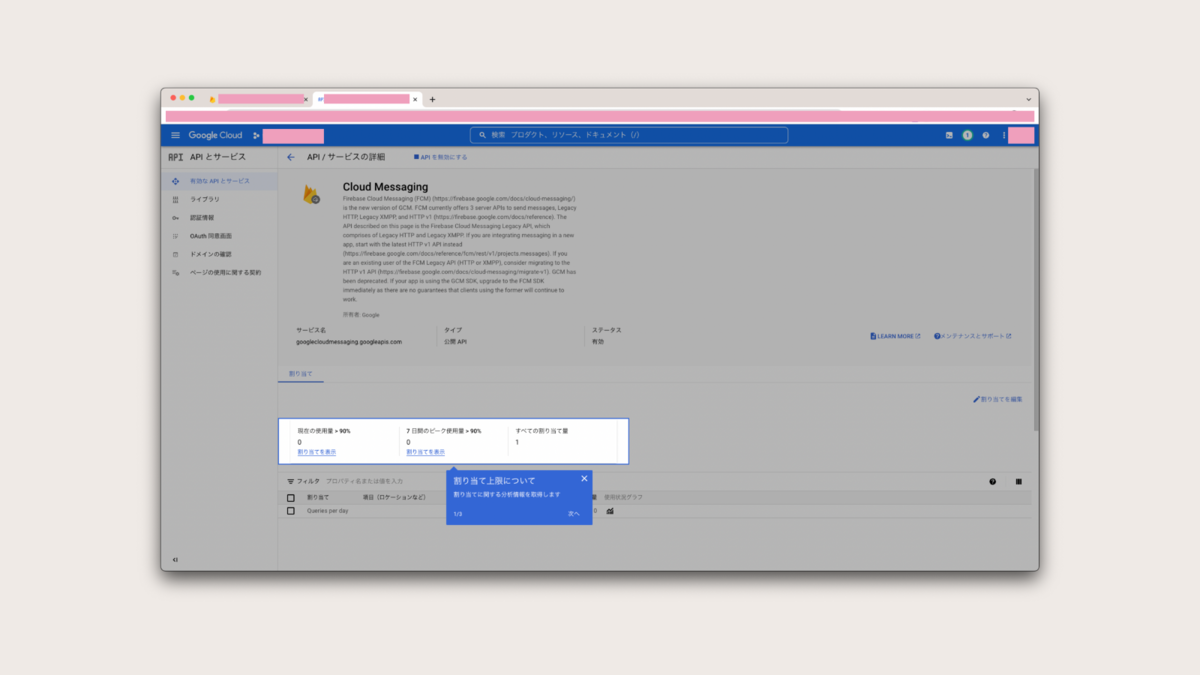Click the 'API / サービスの詳細' page heading
This screenshot has width=1200, height=675.
coord(345,157)
